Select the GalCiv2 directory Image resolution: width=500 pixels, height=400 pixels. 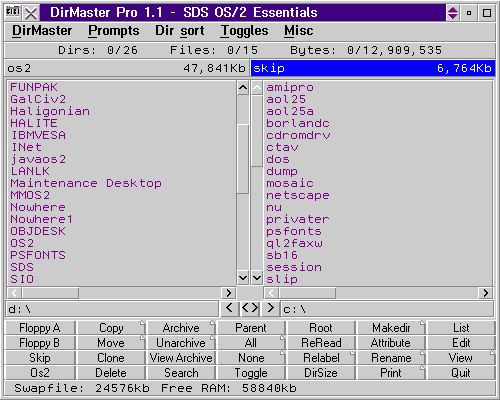click(x=38, y=99)
